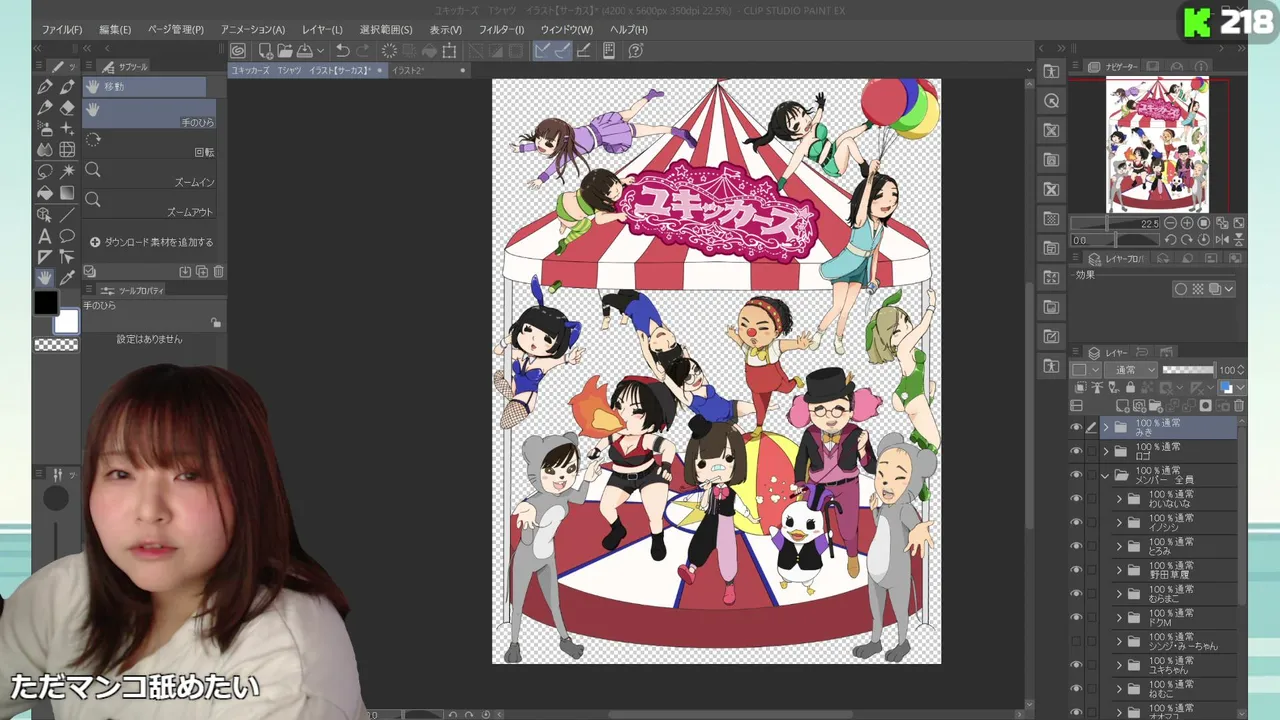Hide the ロゴ layer folder
The width and height of the screenshot is (1280, 720).
pyautogui.click(x=1076, y=451)
